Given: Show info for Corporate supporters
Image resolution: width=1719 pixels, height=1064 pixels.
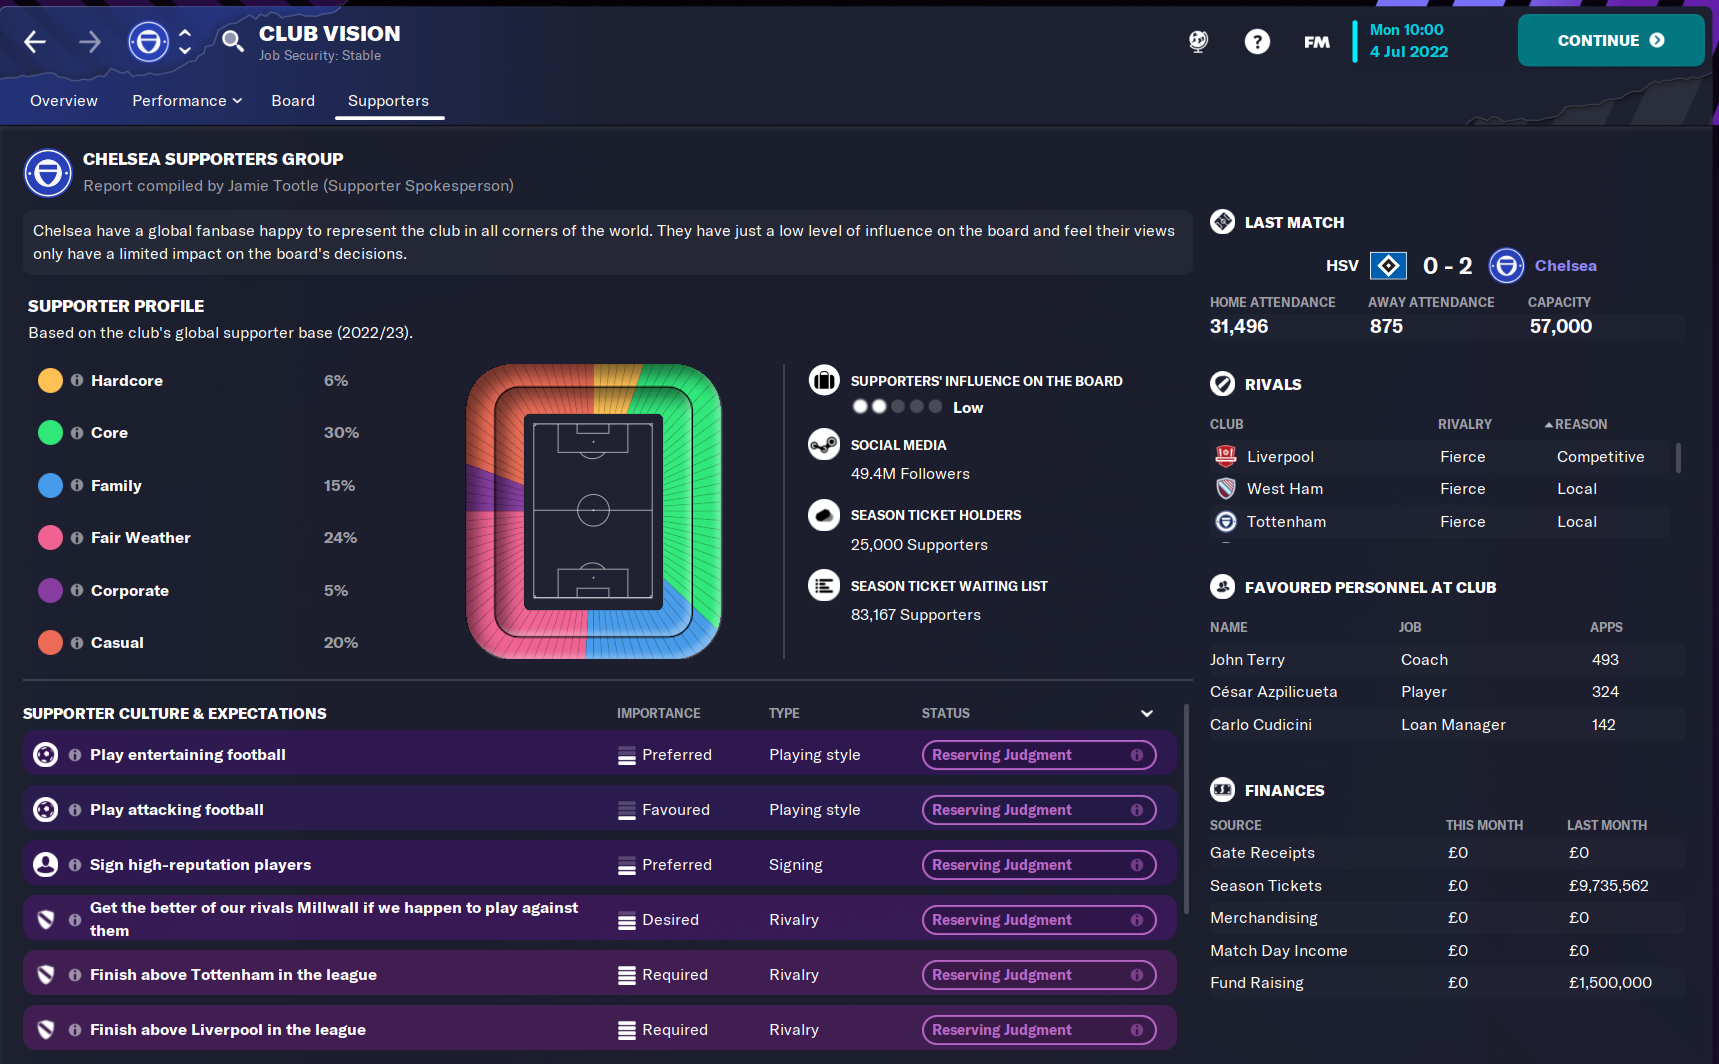Looking at the screenshot, I should point(77,590).
